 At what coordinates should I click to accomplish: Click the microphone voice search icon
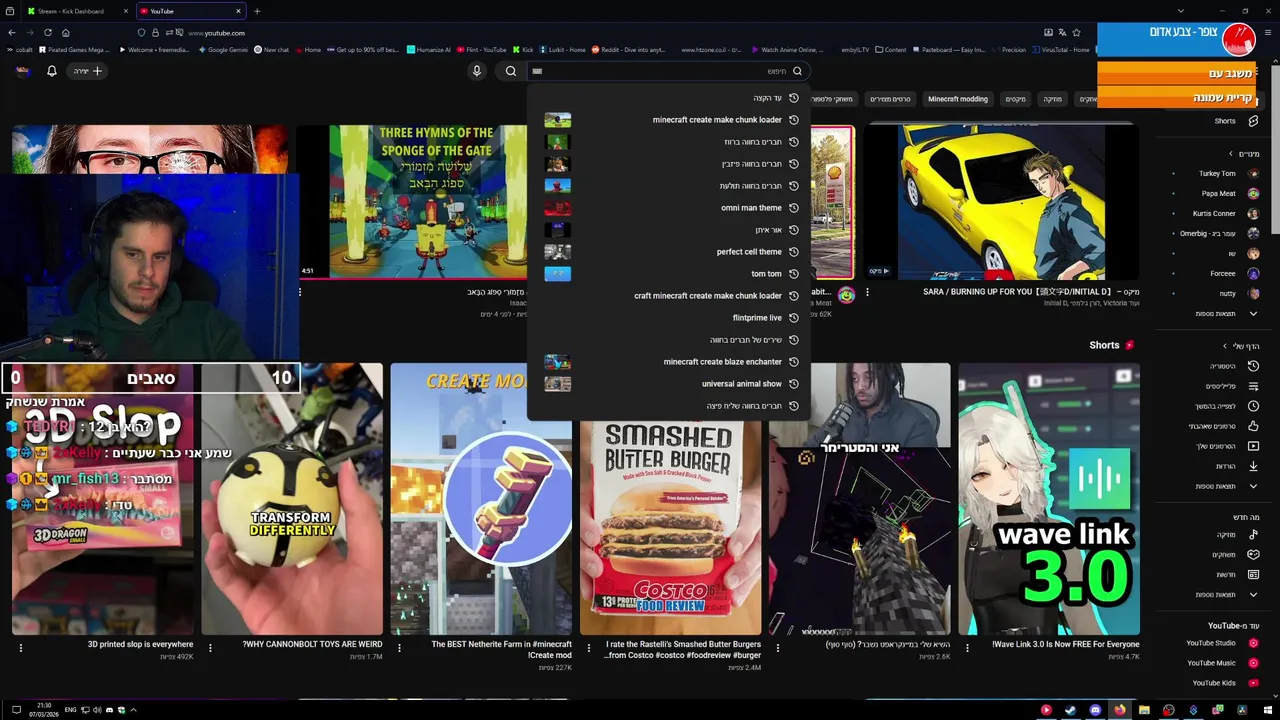coord(477,71)
